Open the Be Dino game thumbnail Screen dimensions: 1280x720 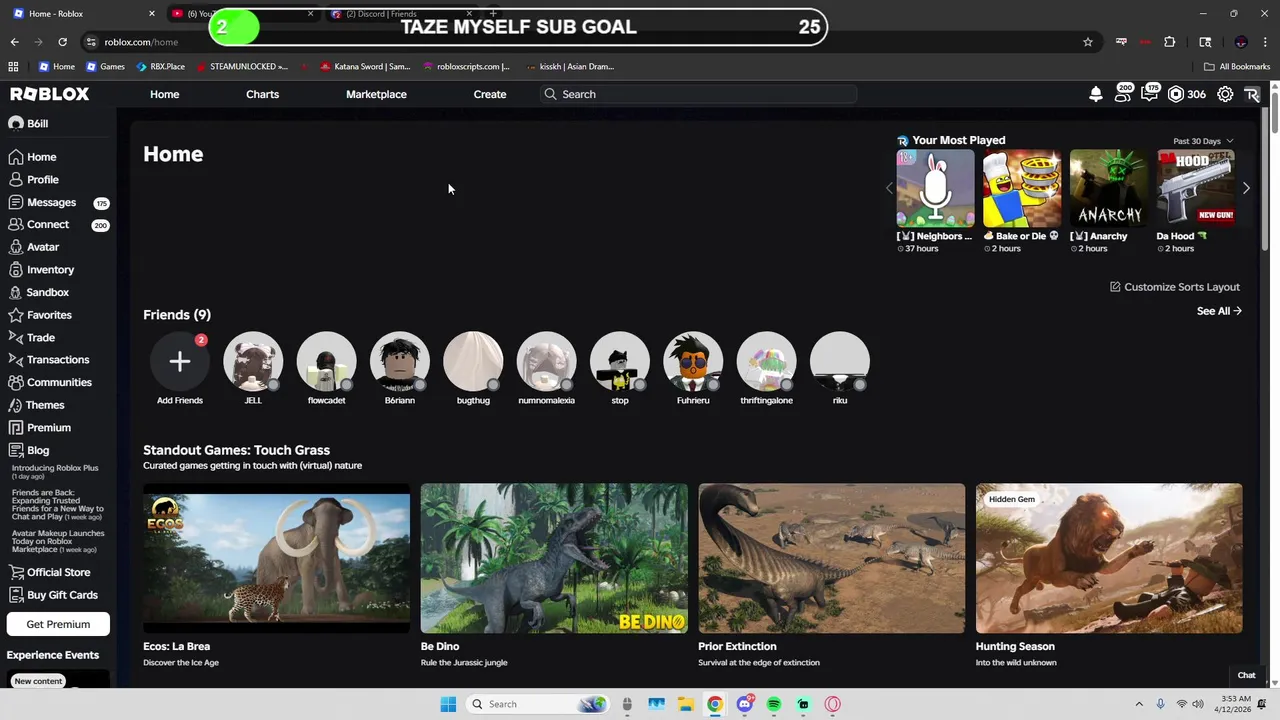[554, 558]
